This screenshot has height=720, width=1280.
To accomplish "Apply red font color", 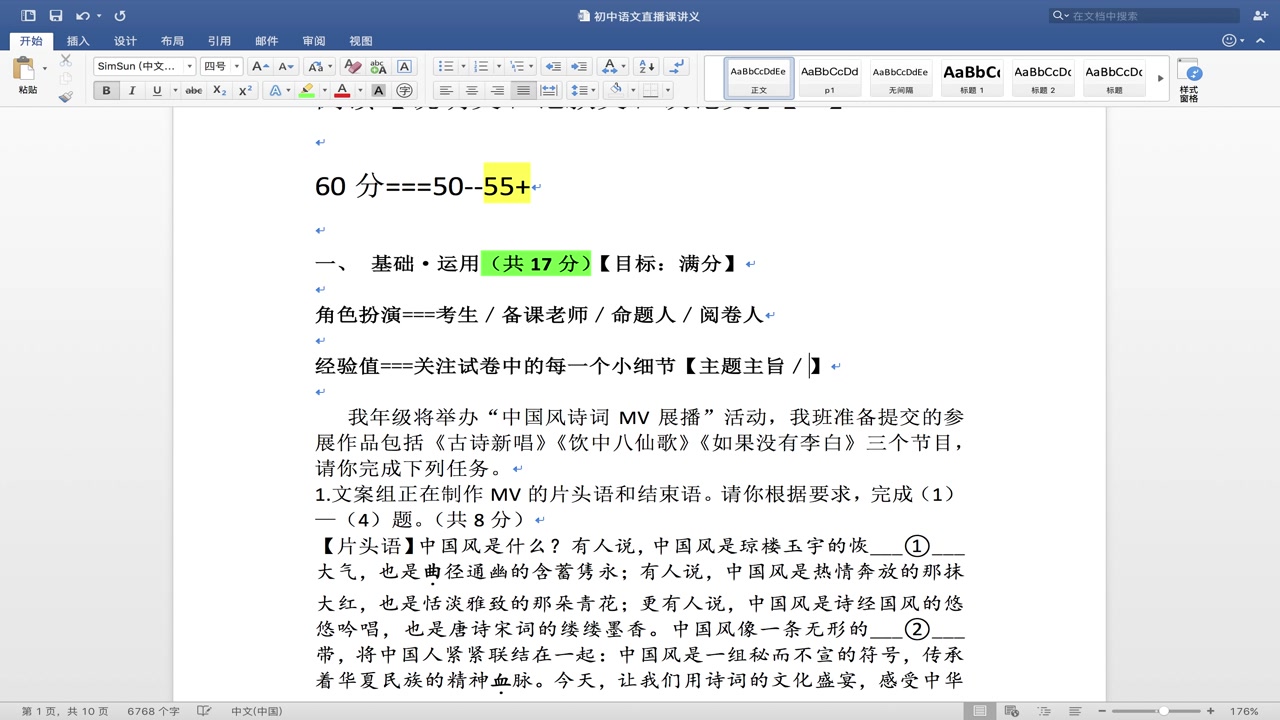I will tap(342, 90).
